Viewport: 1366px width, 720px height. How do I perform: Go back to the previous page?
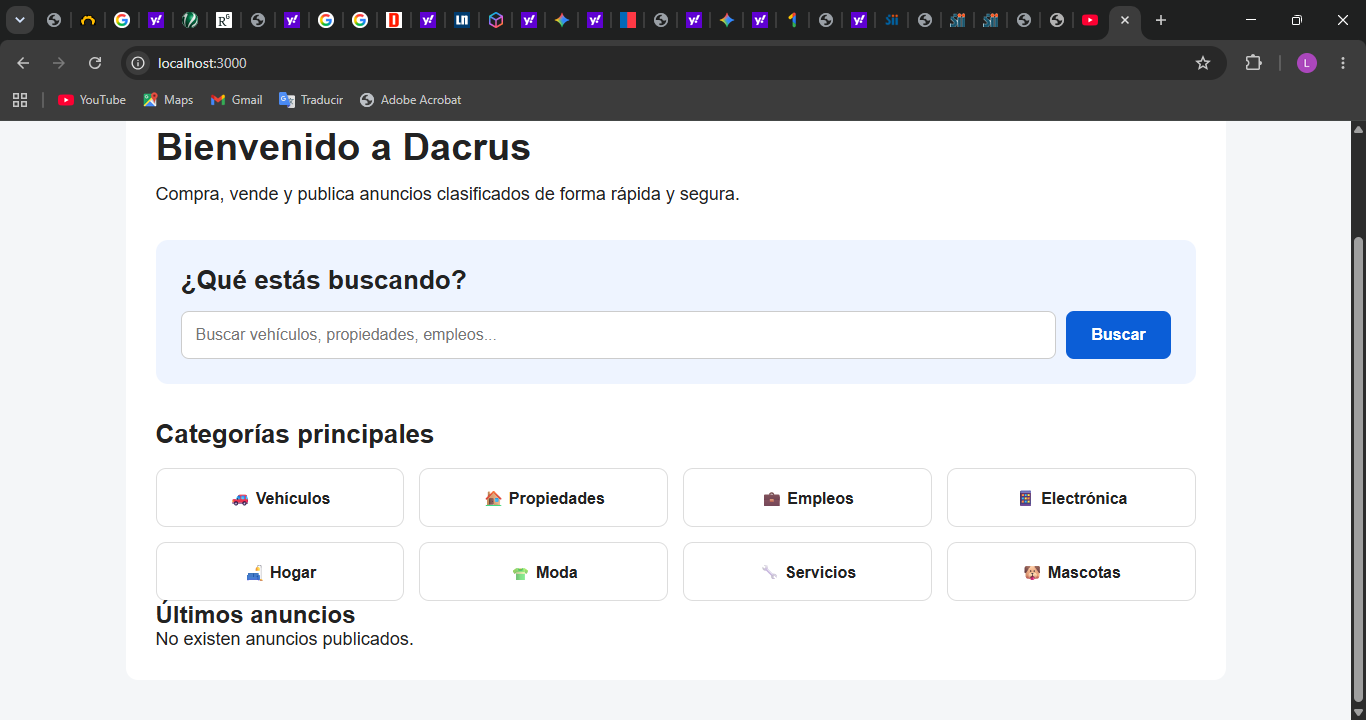(23, 63)
